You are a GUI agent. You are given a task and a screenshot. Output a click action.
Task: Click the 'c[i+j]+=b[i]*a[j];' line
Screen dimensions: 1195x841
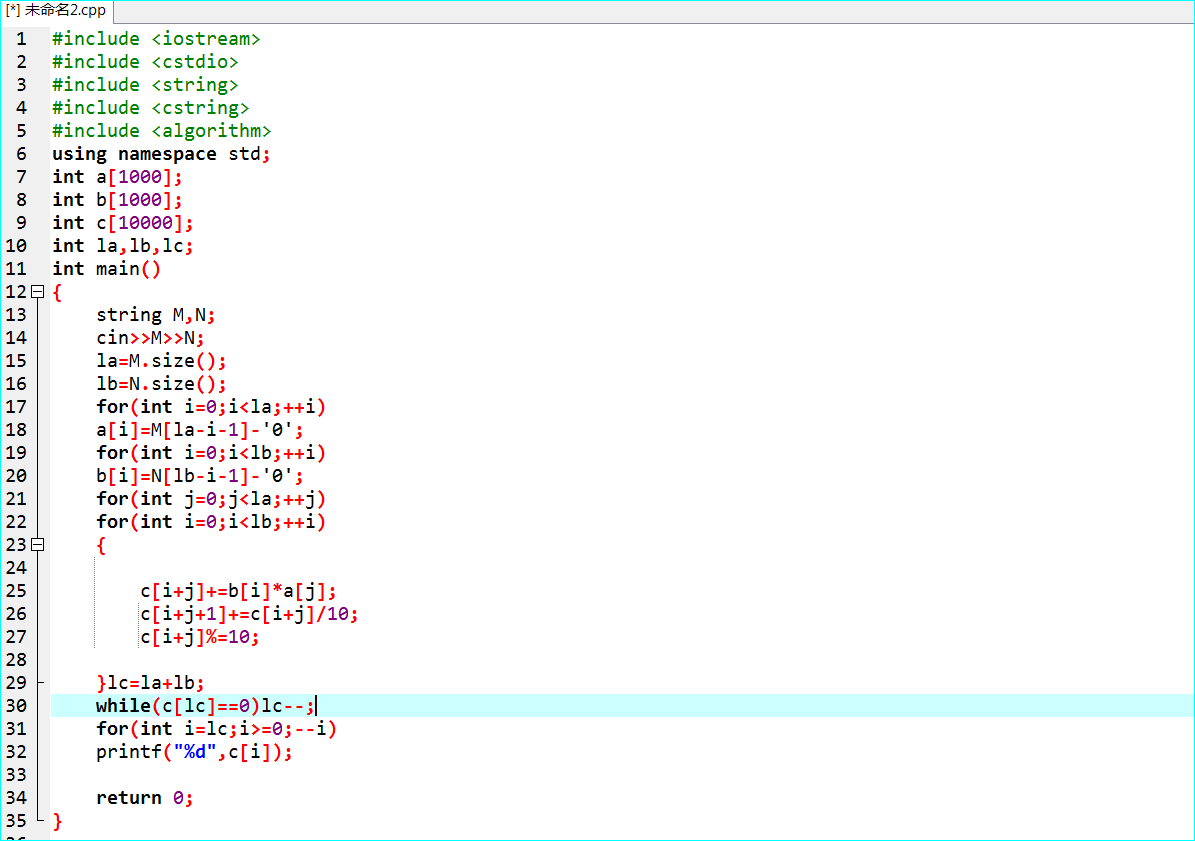(239, 590)
